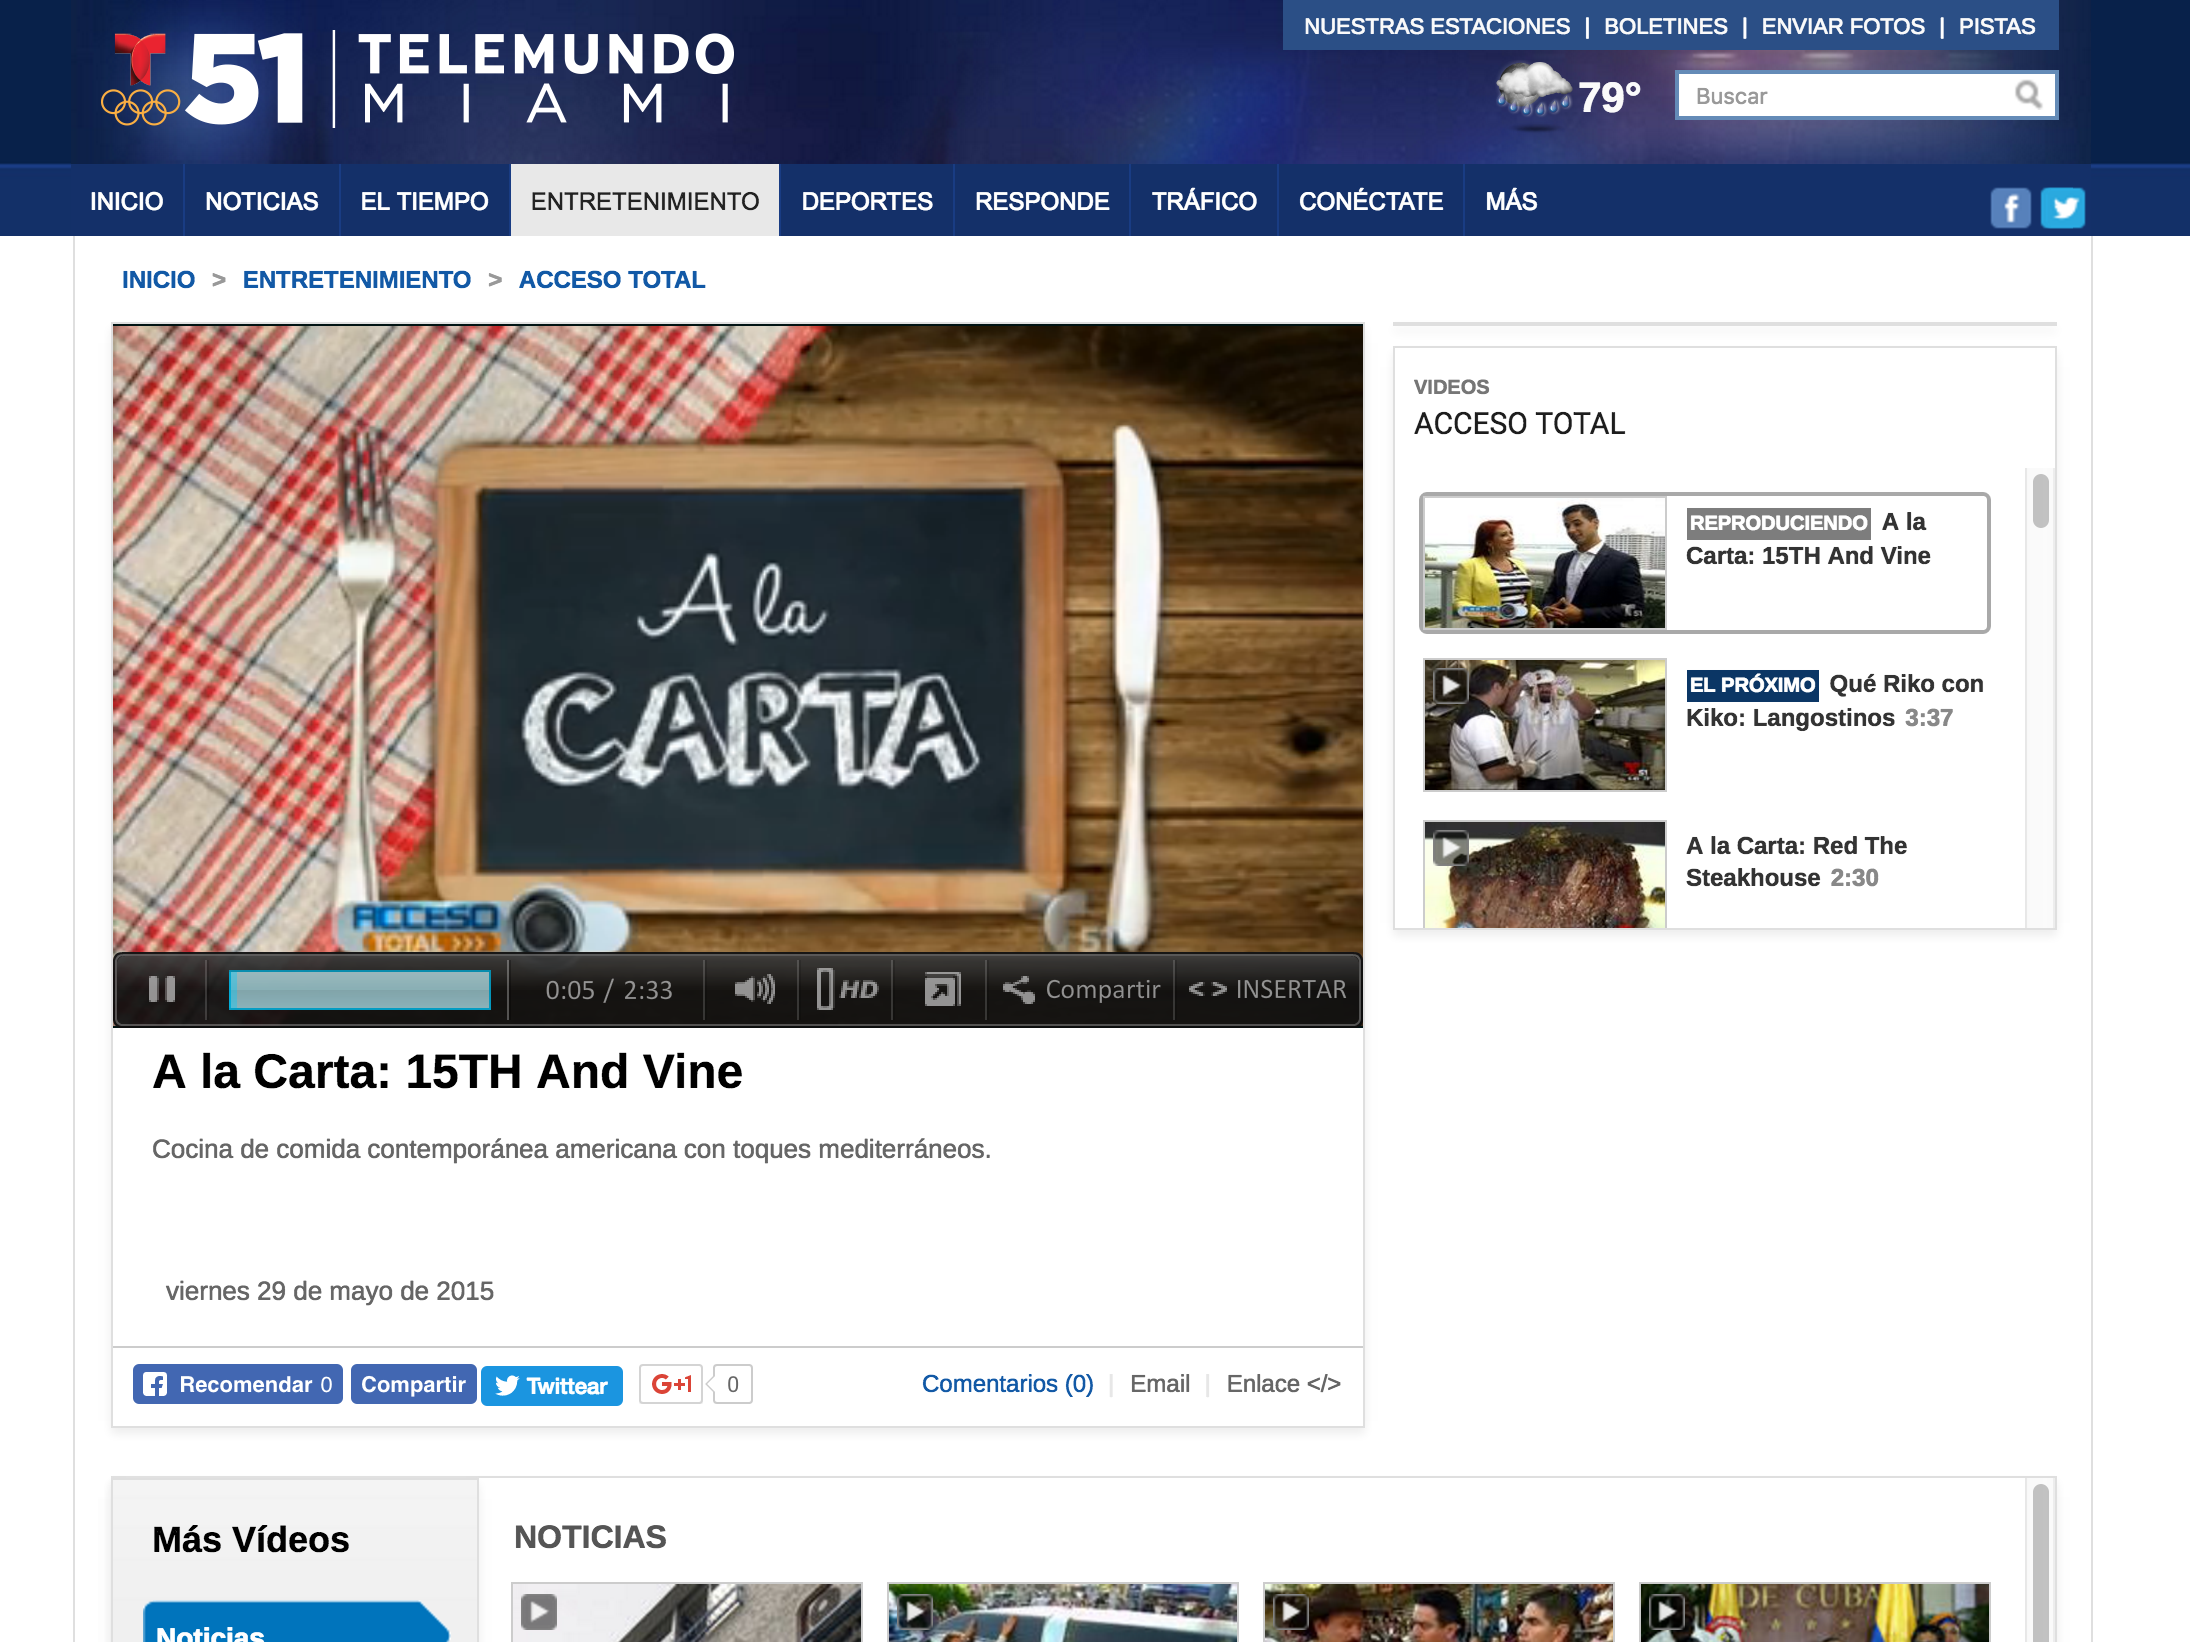Open the INICIO navigation tab
Screen dimensions: 2190x1642
126,201
